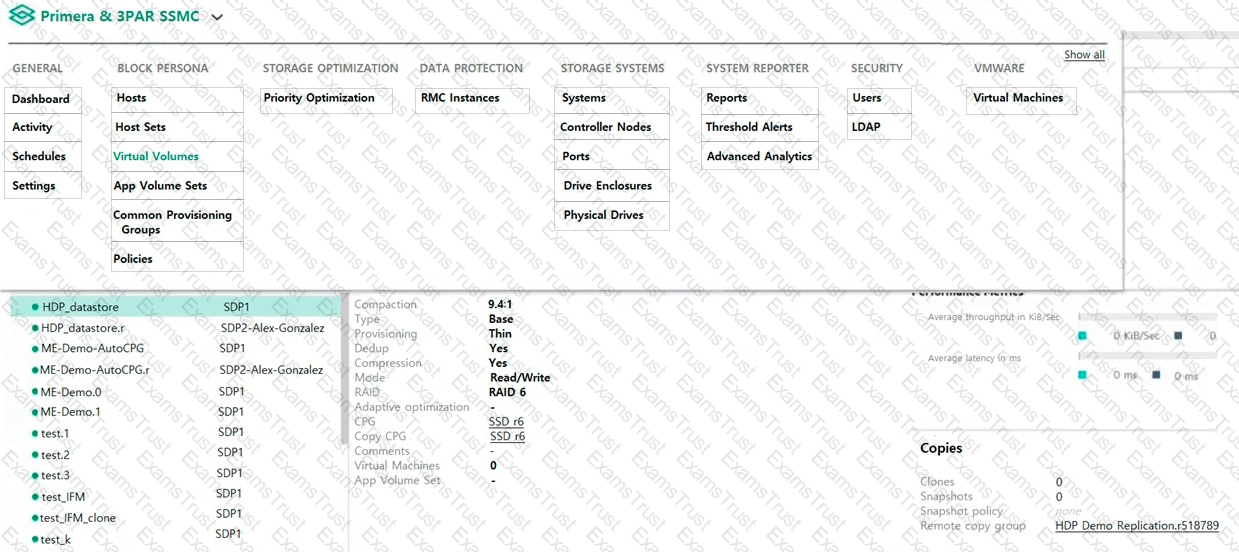
Task: Open the Dashboard menu item
Action: pos(41,99)
